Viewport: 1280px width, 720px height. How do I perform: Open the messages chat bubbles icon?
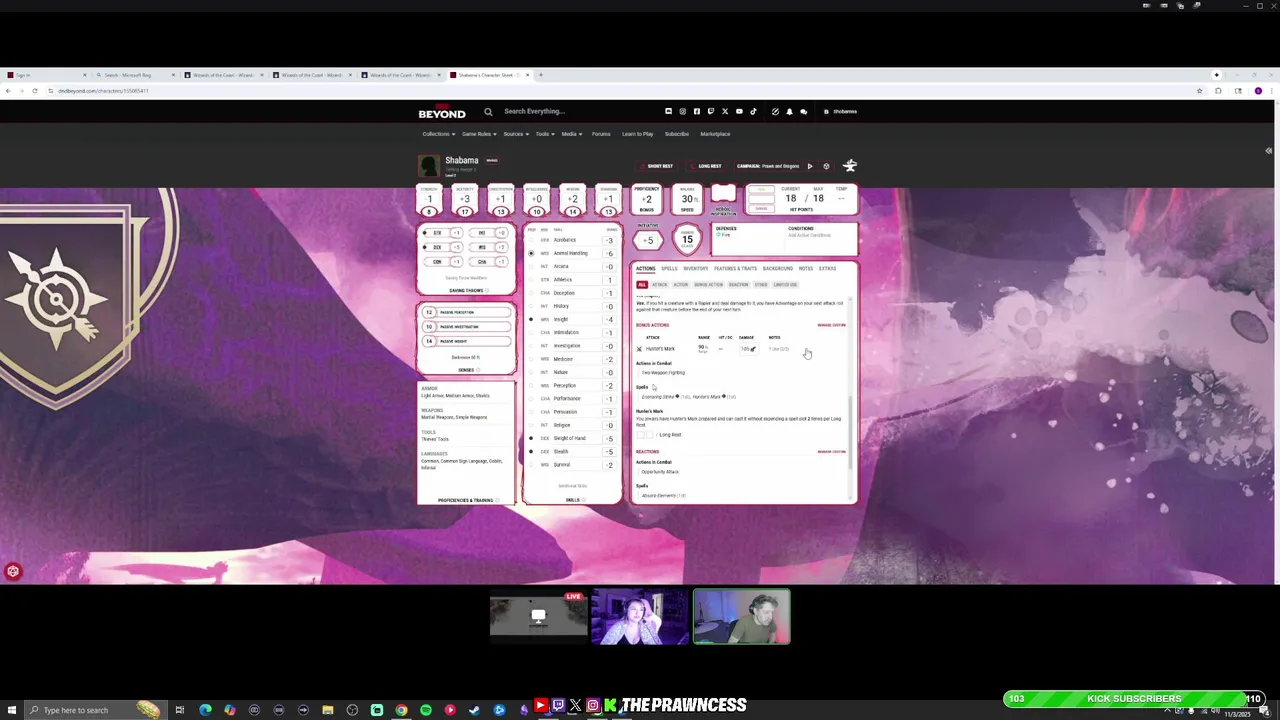(803, 112)
